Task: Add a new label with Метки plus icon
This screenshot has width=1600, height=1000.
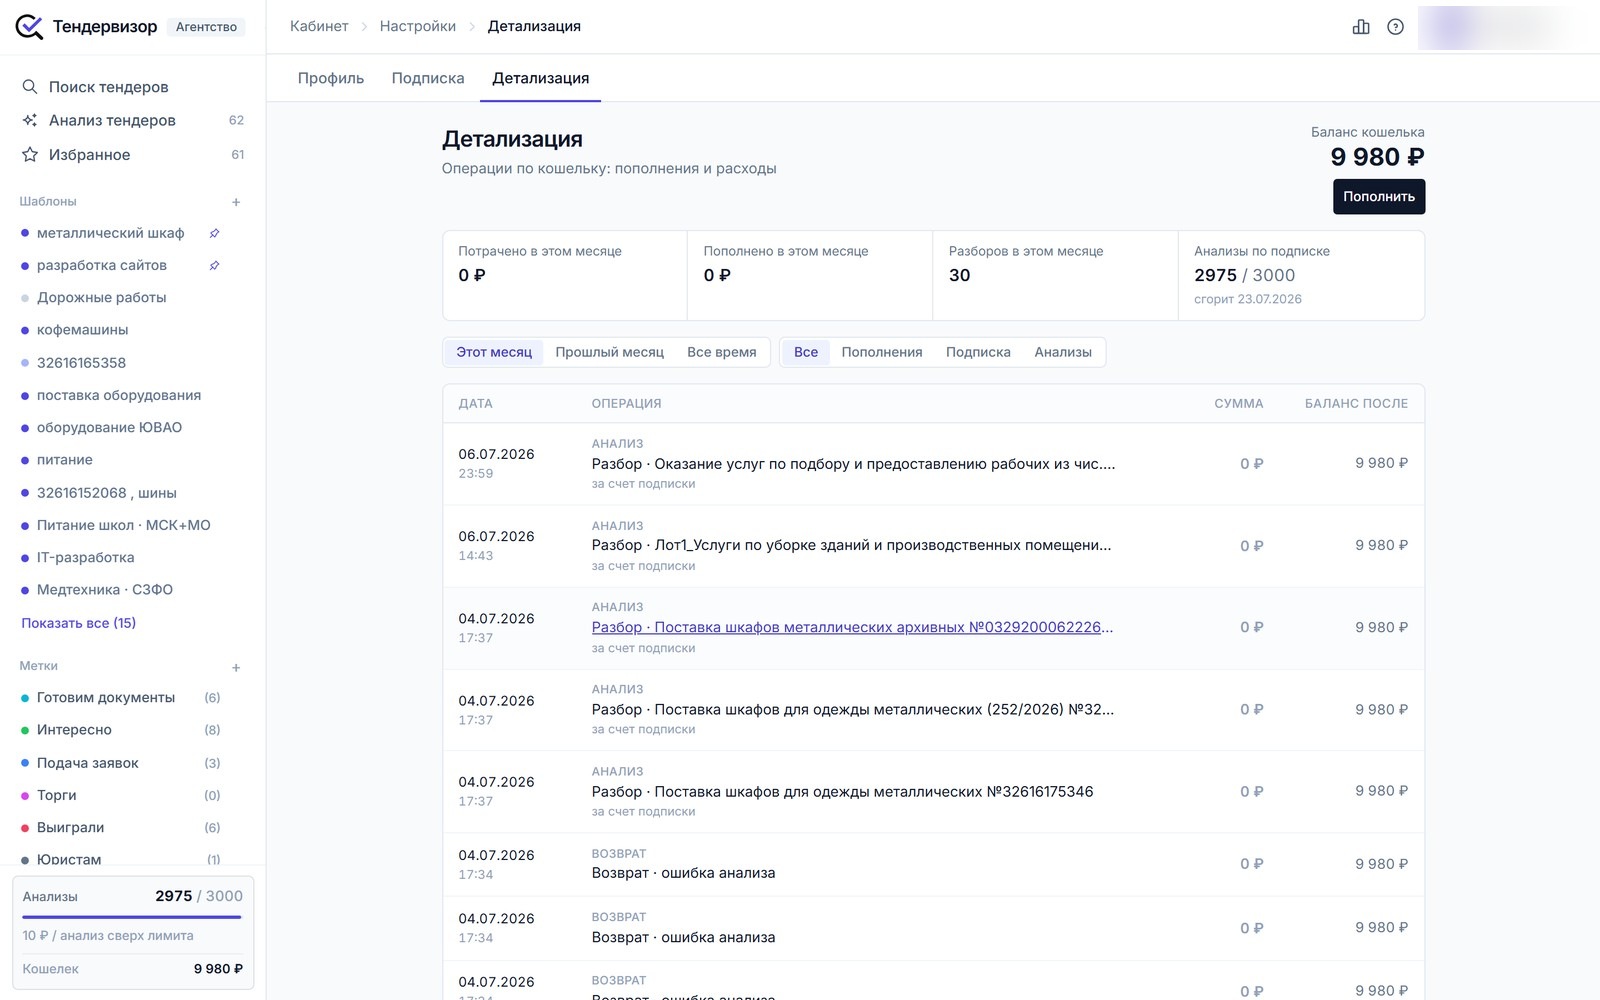Action: 236,667
